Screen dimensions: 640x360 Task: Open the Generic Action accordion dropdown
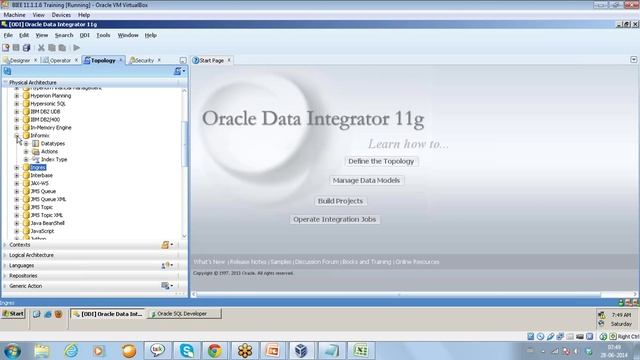tap(167, 286)
